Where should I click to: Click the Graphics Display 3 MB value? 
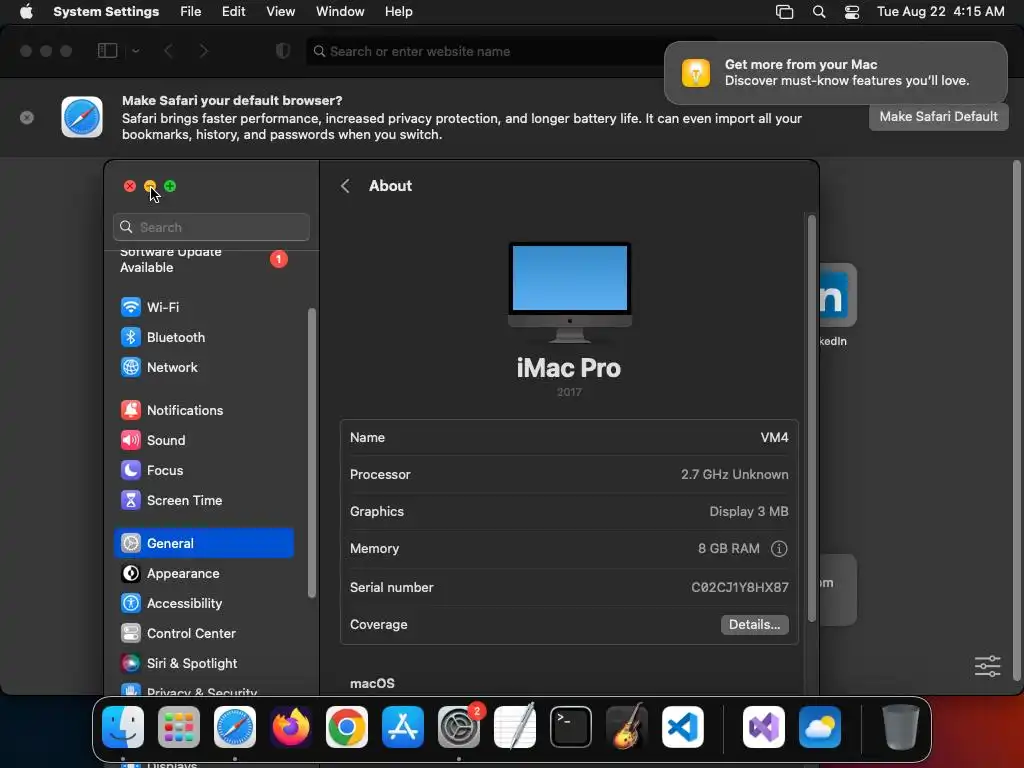pyautogui.click(x=748, y=512)
